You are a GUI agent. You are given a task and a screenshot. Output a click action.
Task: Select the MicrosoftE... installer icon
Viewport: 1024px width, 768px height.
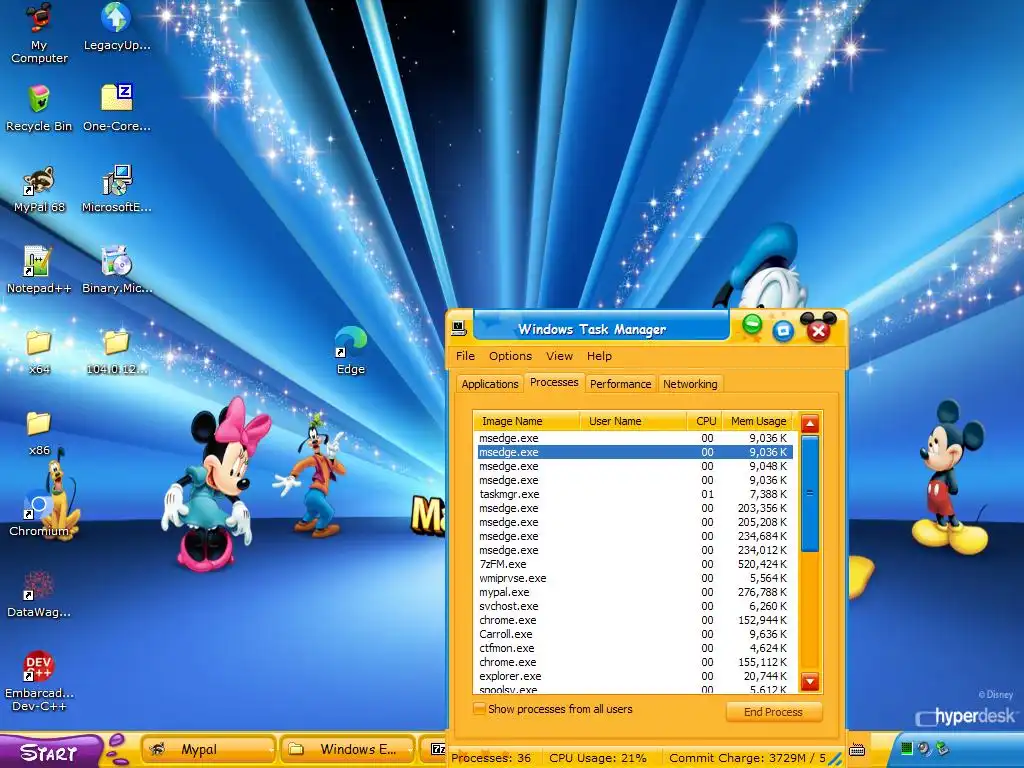[x=117, y=189]
